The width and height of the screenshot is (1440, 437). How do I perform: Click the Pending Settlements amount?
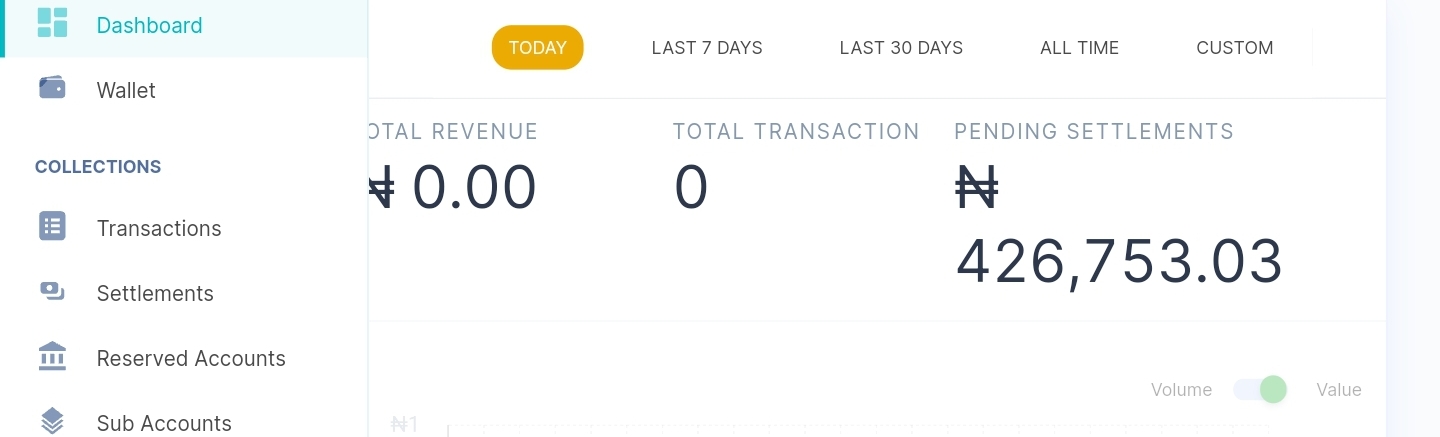[1118, 260]
